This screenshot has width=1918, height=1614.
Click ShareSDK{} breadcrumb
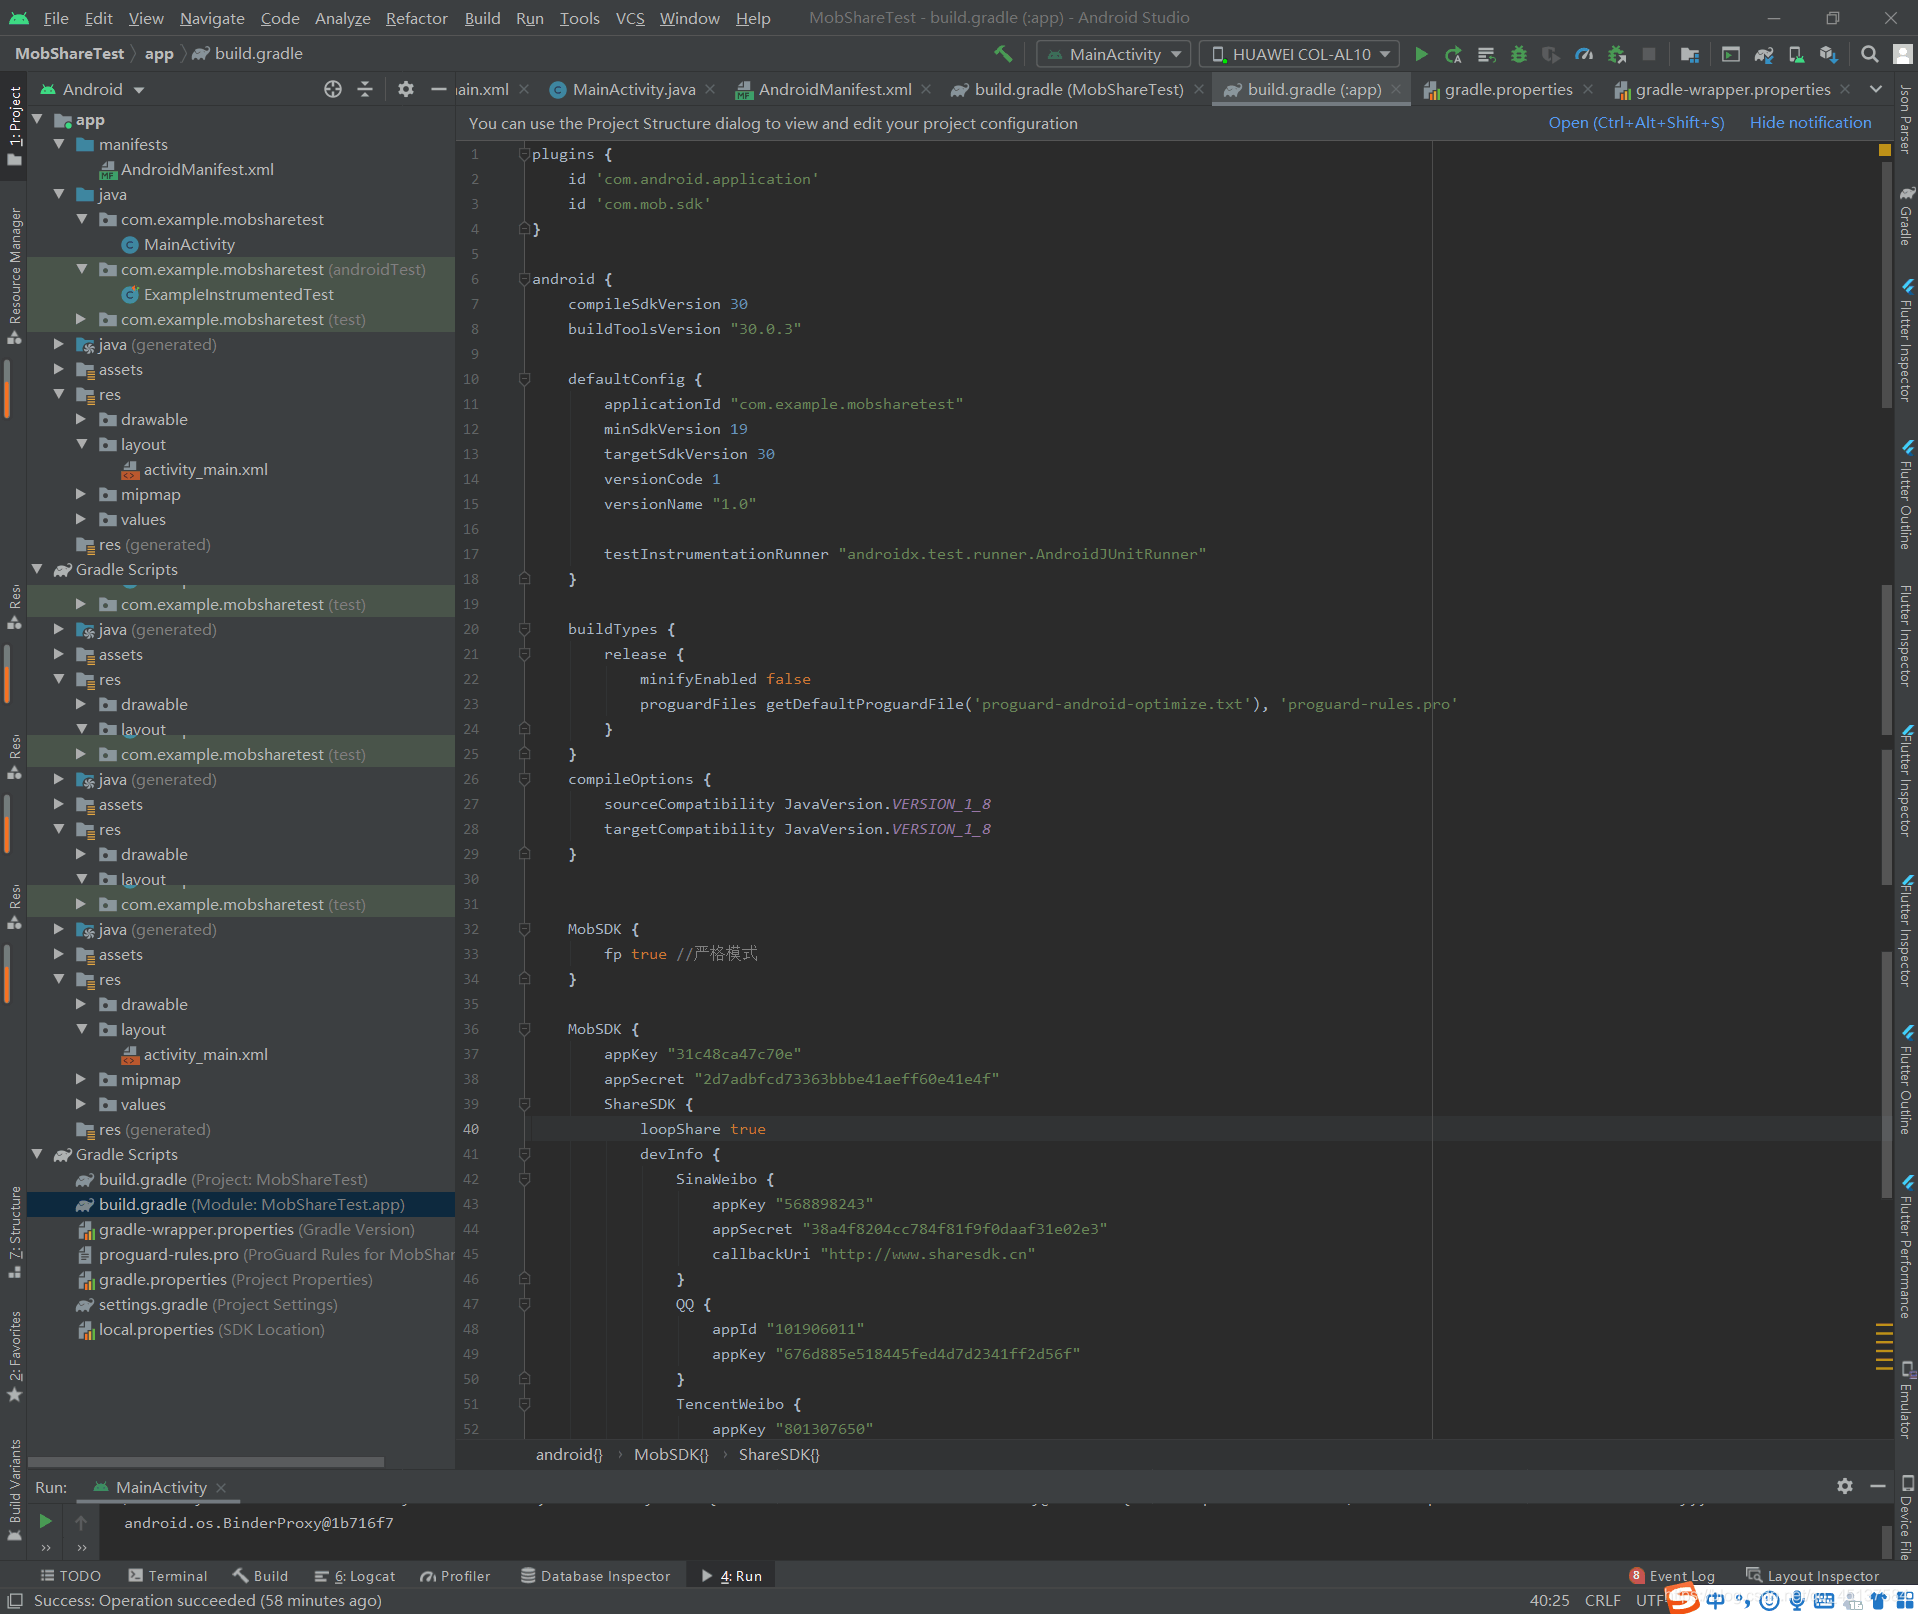tap(779, 1454)
